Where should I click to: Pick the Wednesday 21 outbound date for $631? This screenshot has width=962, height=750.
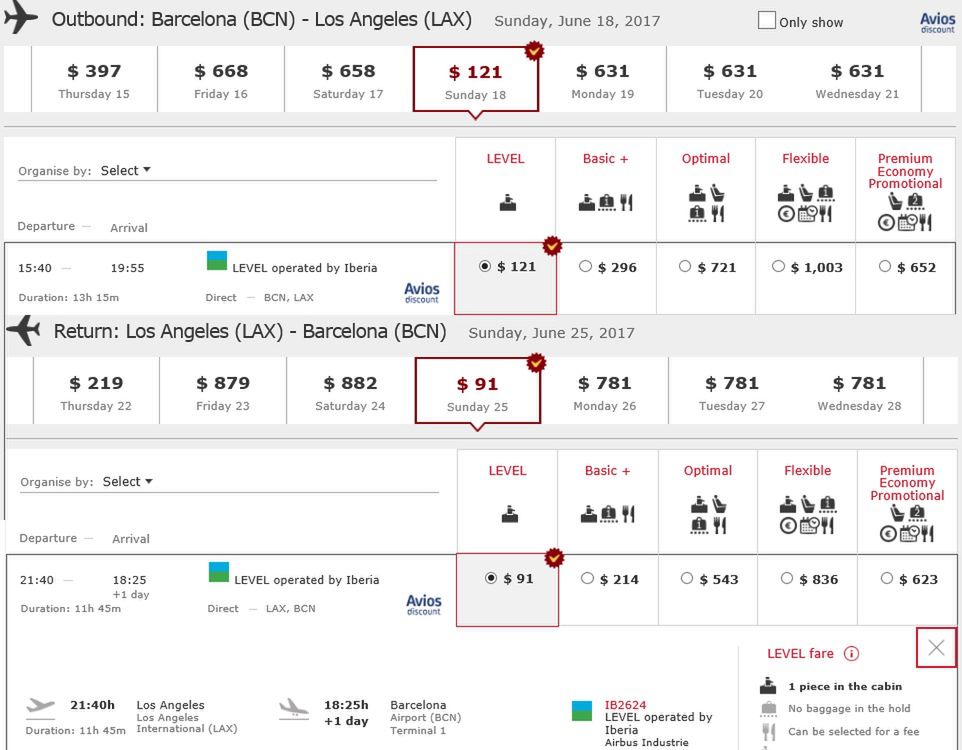point(857,80)
